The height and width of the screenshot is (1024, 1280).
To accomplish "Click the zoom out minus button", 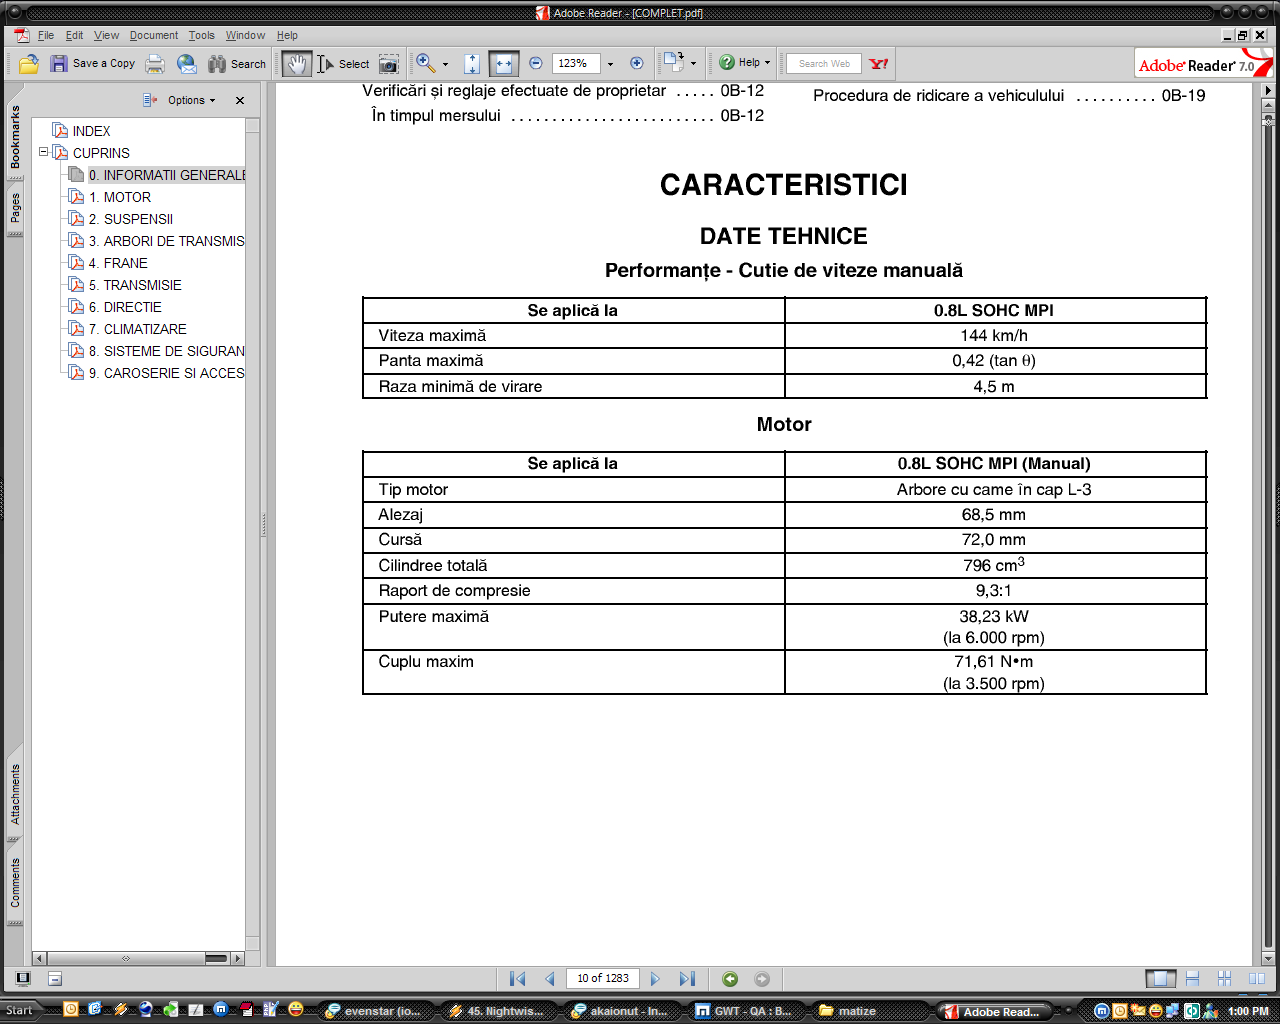I will (x=536, y=64).
